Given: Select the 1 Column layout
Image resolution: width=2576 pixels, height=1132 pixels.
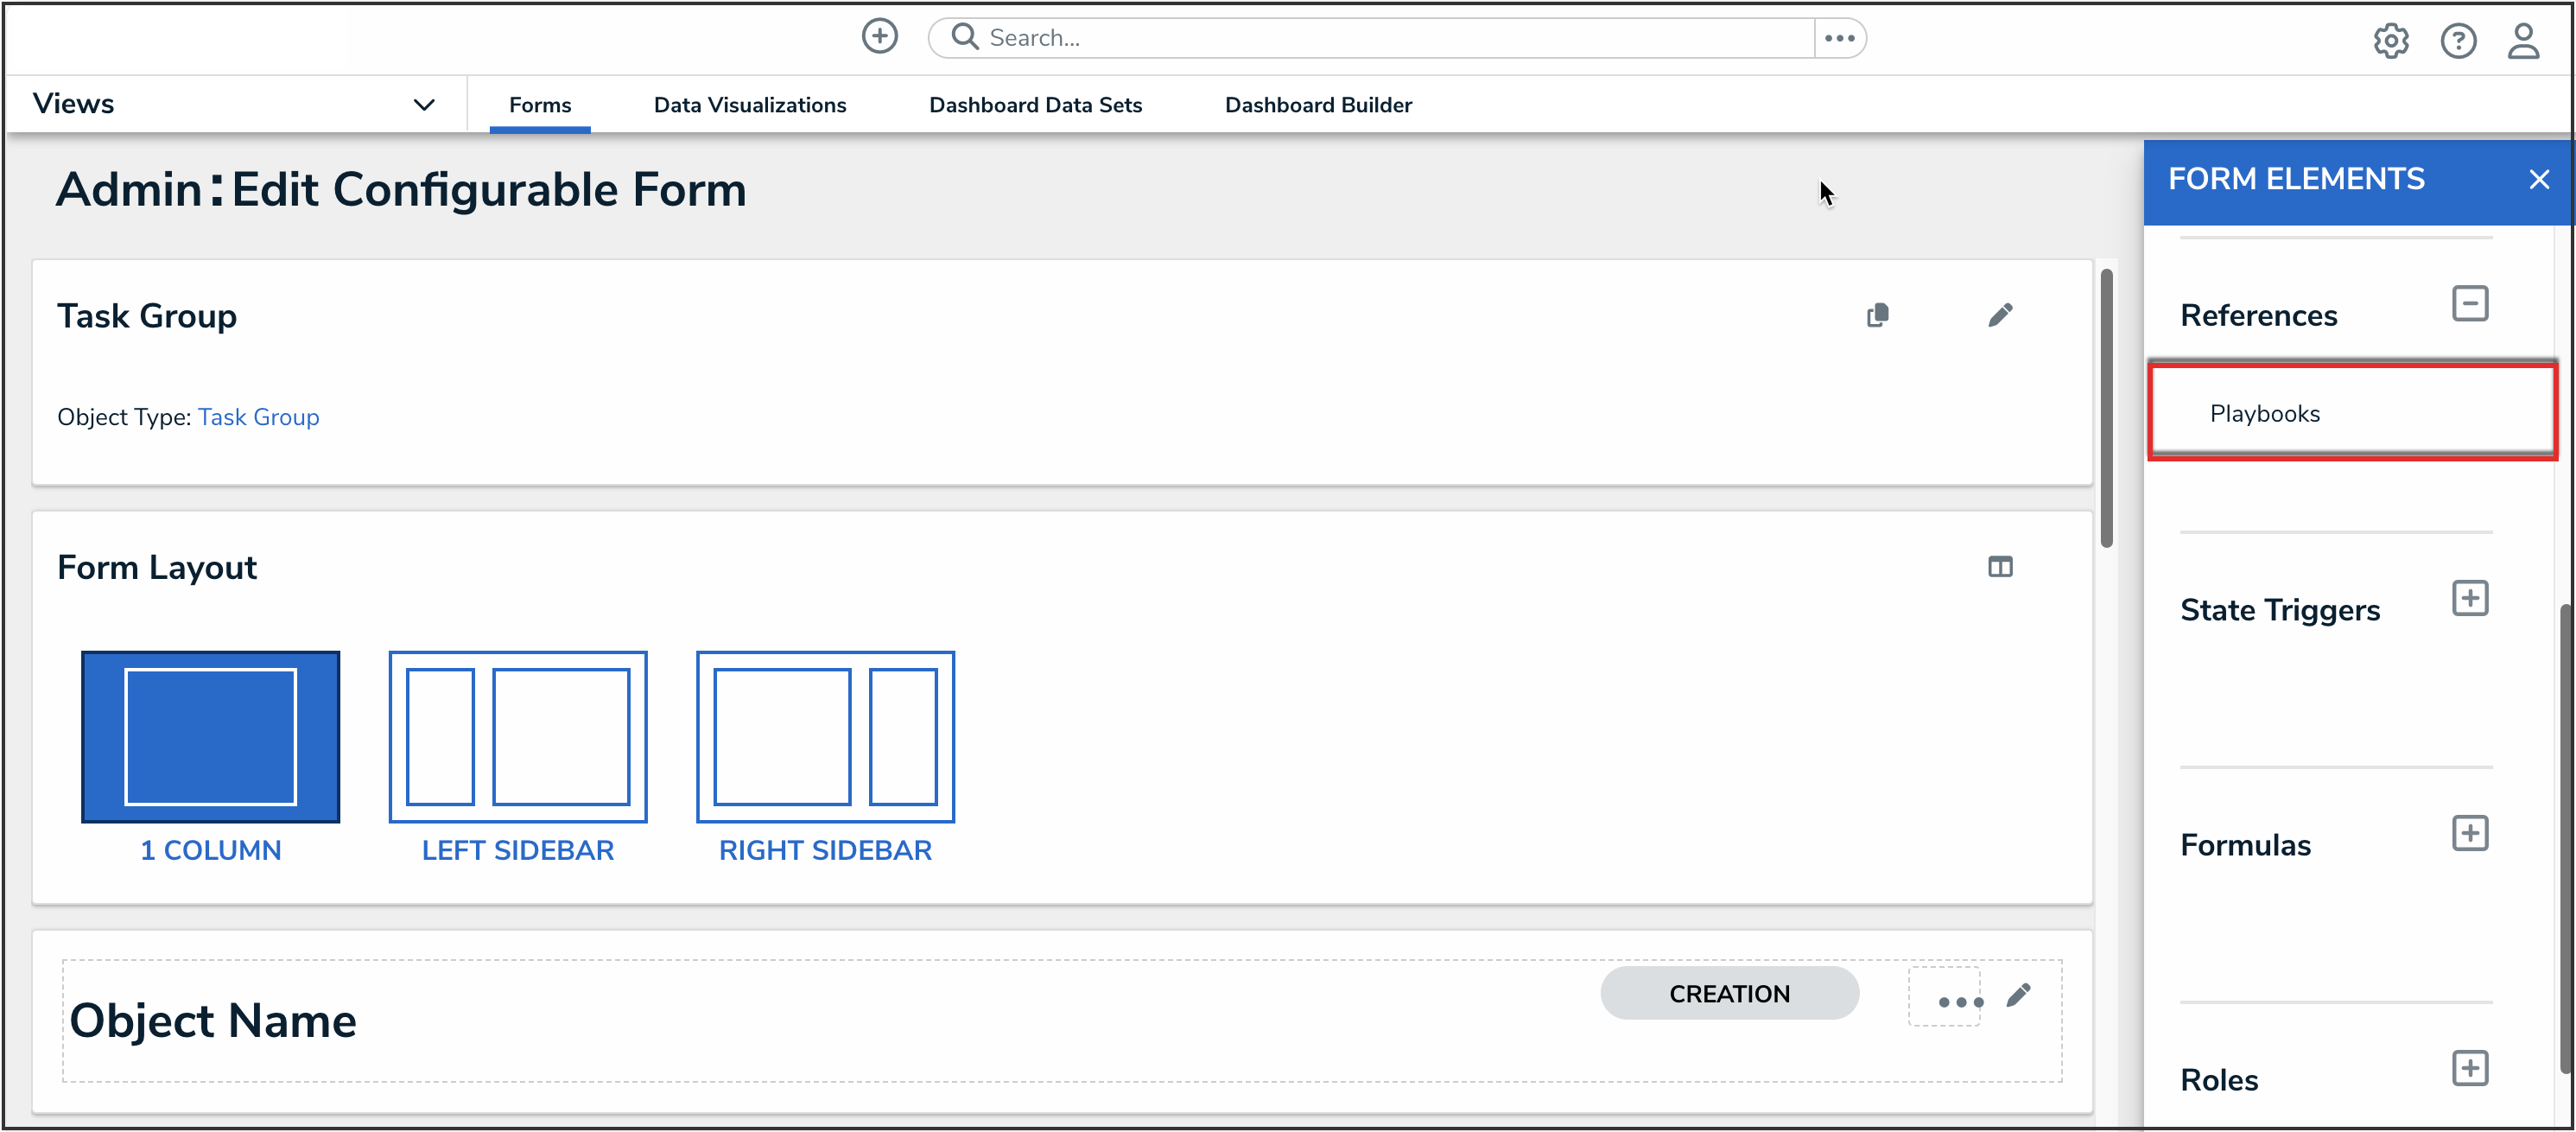Looking at the screenshot, I should tap(210, 737).
